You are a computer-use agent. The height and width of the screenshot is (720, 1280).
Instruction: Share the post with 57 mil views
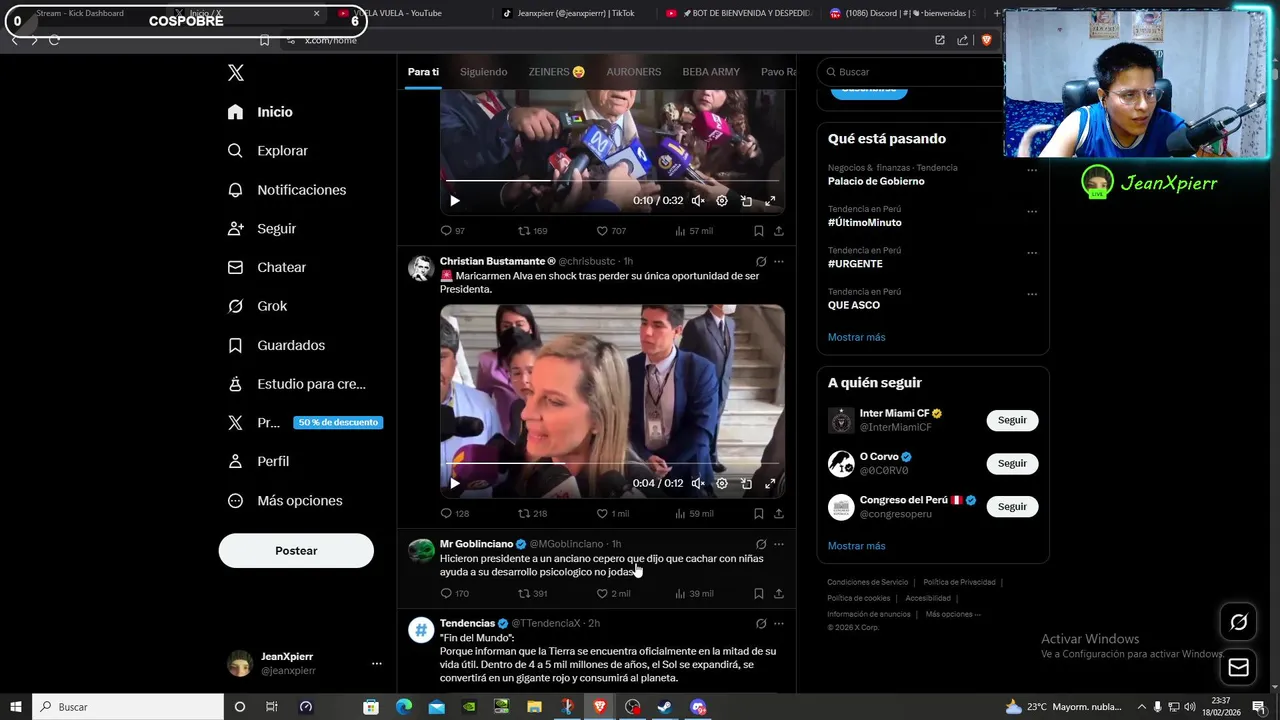pos(779,231)
